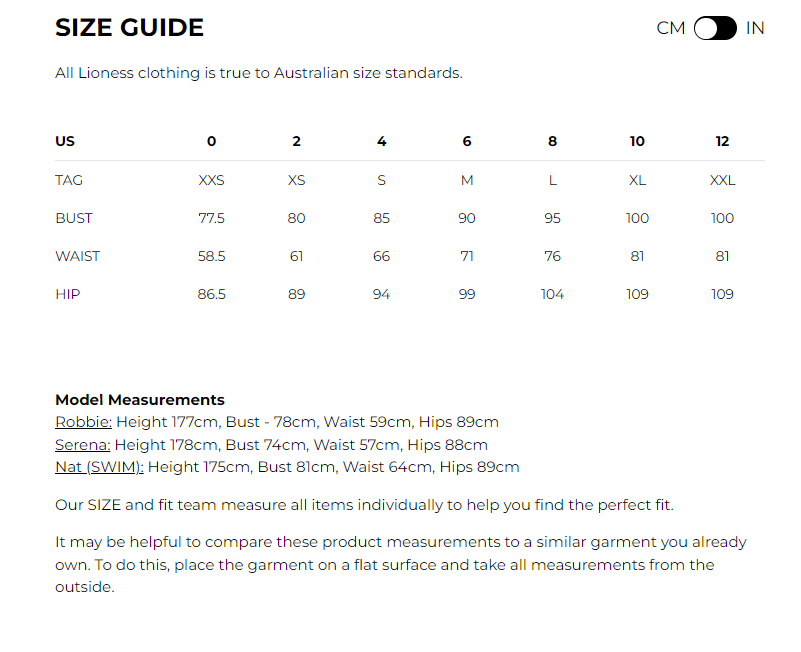Click the IN unit label
The image size is (801, 652).
[x=755, y=28]
